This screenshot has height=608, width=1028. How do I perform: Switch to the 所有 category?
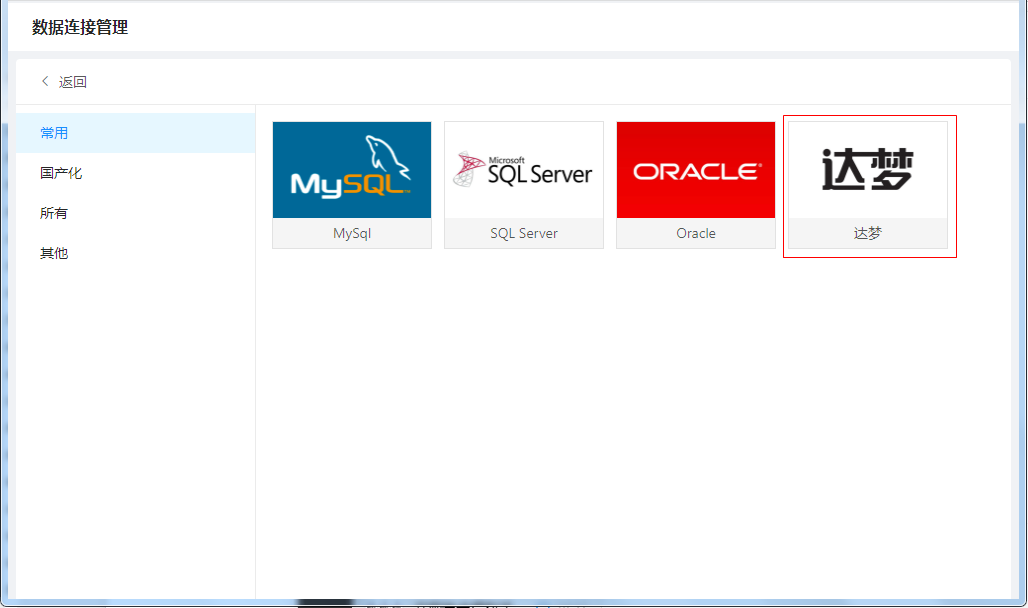(54, 212)
